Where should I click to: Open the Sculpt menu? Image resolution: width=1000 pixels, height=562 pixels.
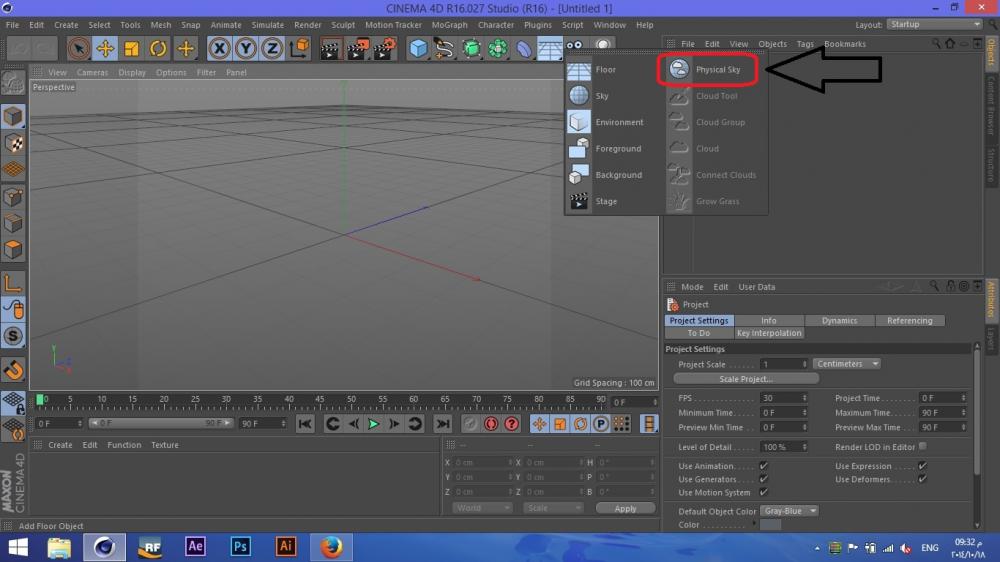point(343,25)
